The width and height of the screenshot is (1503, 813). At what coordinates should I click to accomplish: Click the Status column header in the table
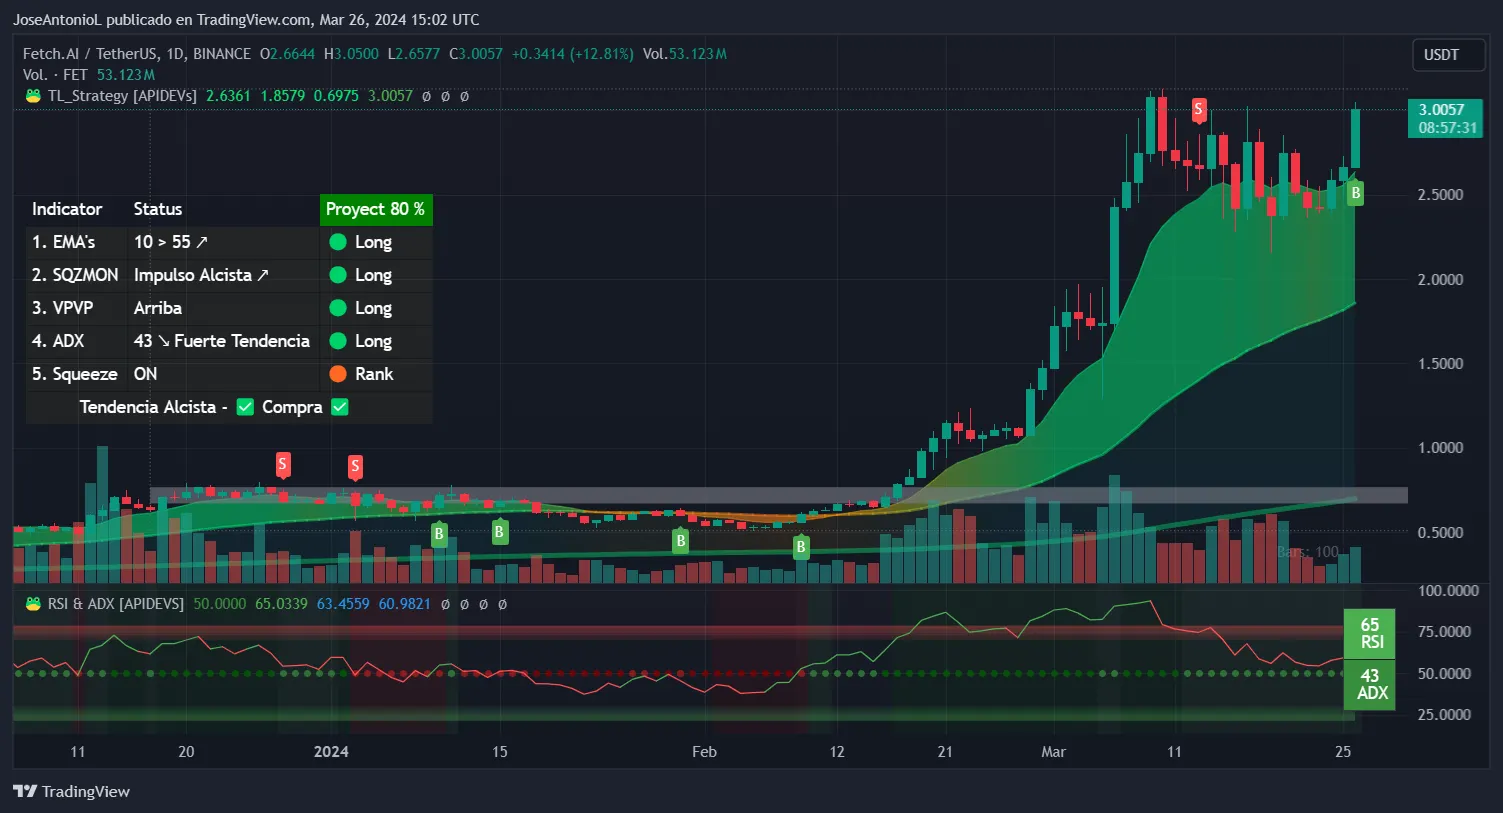(158, 209)
